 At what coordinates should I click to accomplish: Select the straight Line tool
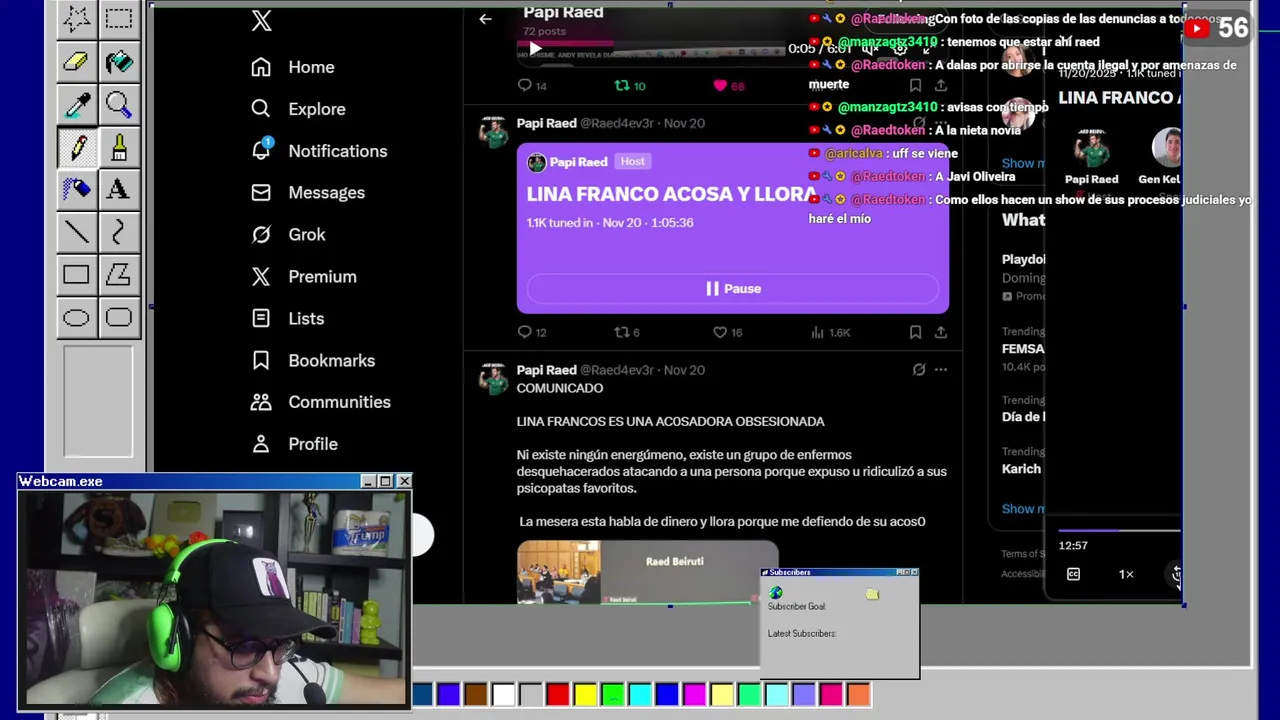coord(77,231)
